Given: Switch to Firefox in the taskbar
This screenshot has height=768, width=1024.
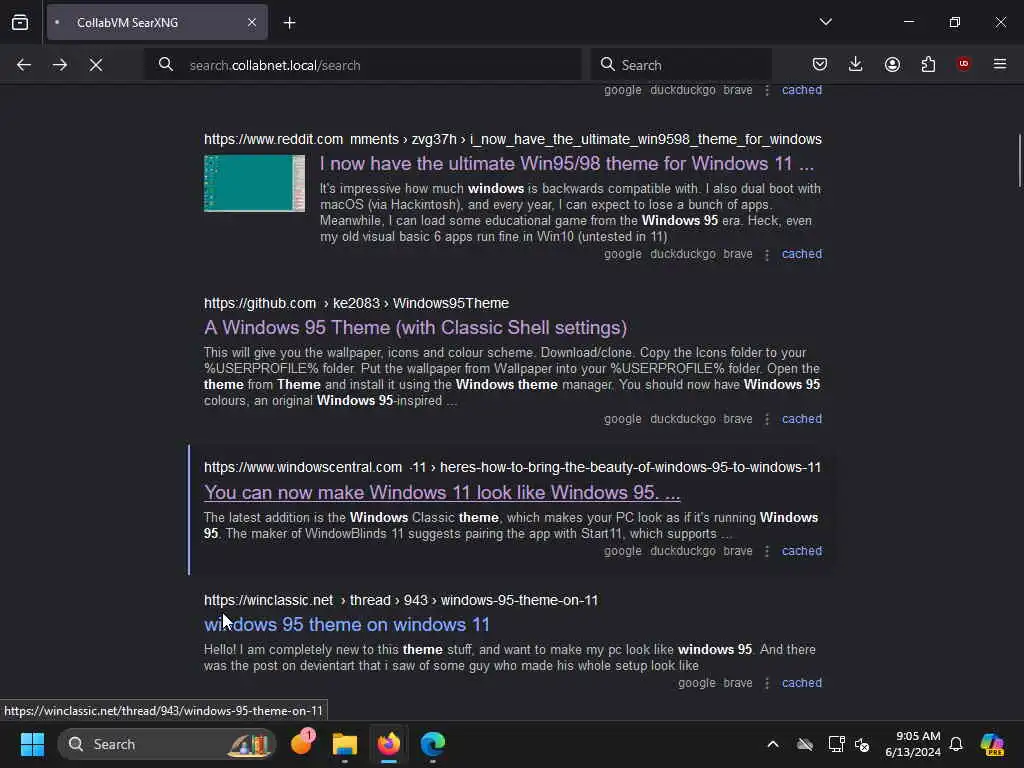Looking at the screenshot, I should coord(389,744).
